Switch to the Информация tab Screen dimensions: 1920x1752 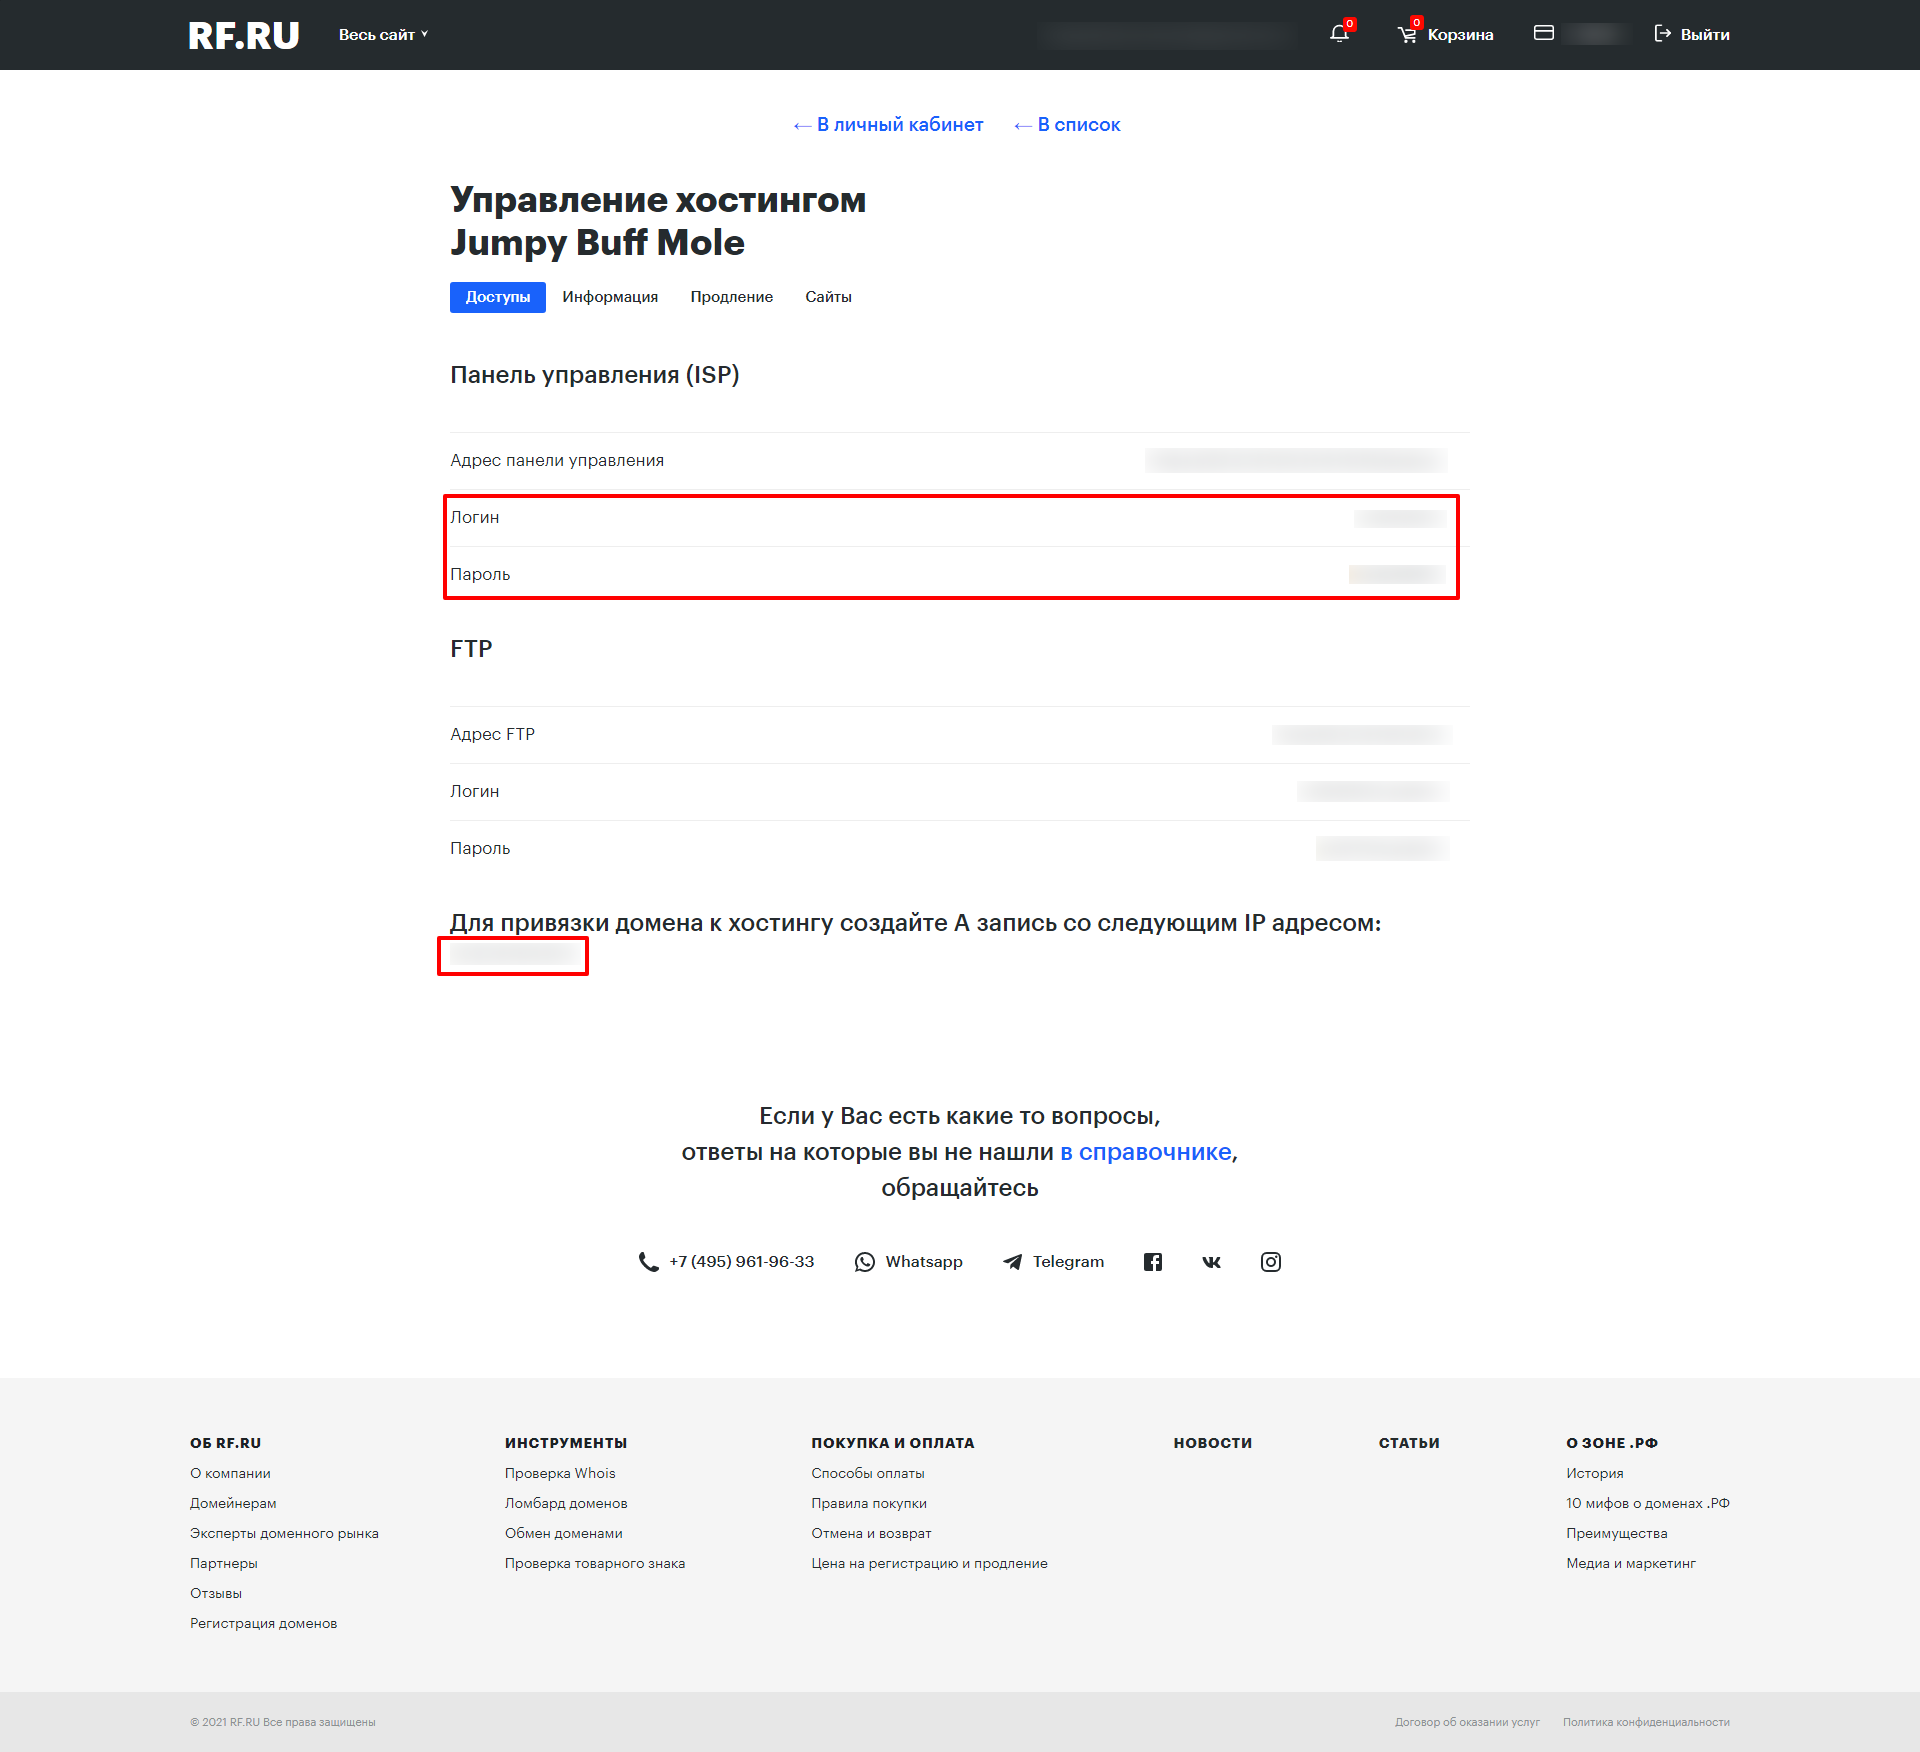[609, 297]
